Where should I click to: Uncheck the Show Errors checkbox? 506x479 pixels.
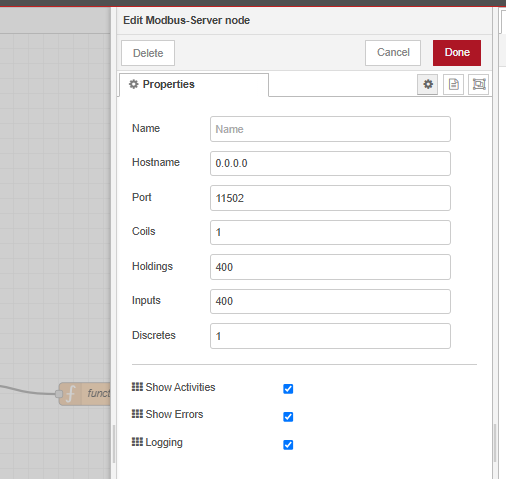[288, 417]
